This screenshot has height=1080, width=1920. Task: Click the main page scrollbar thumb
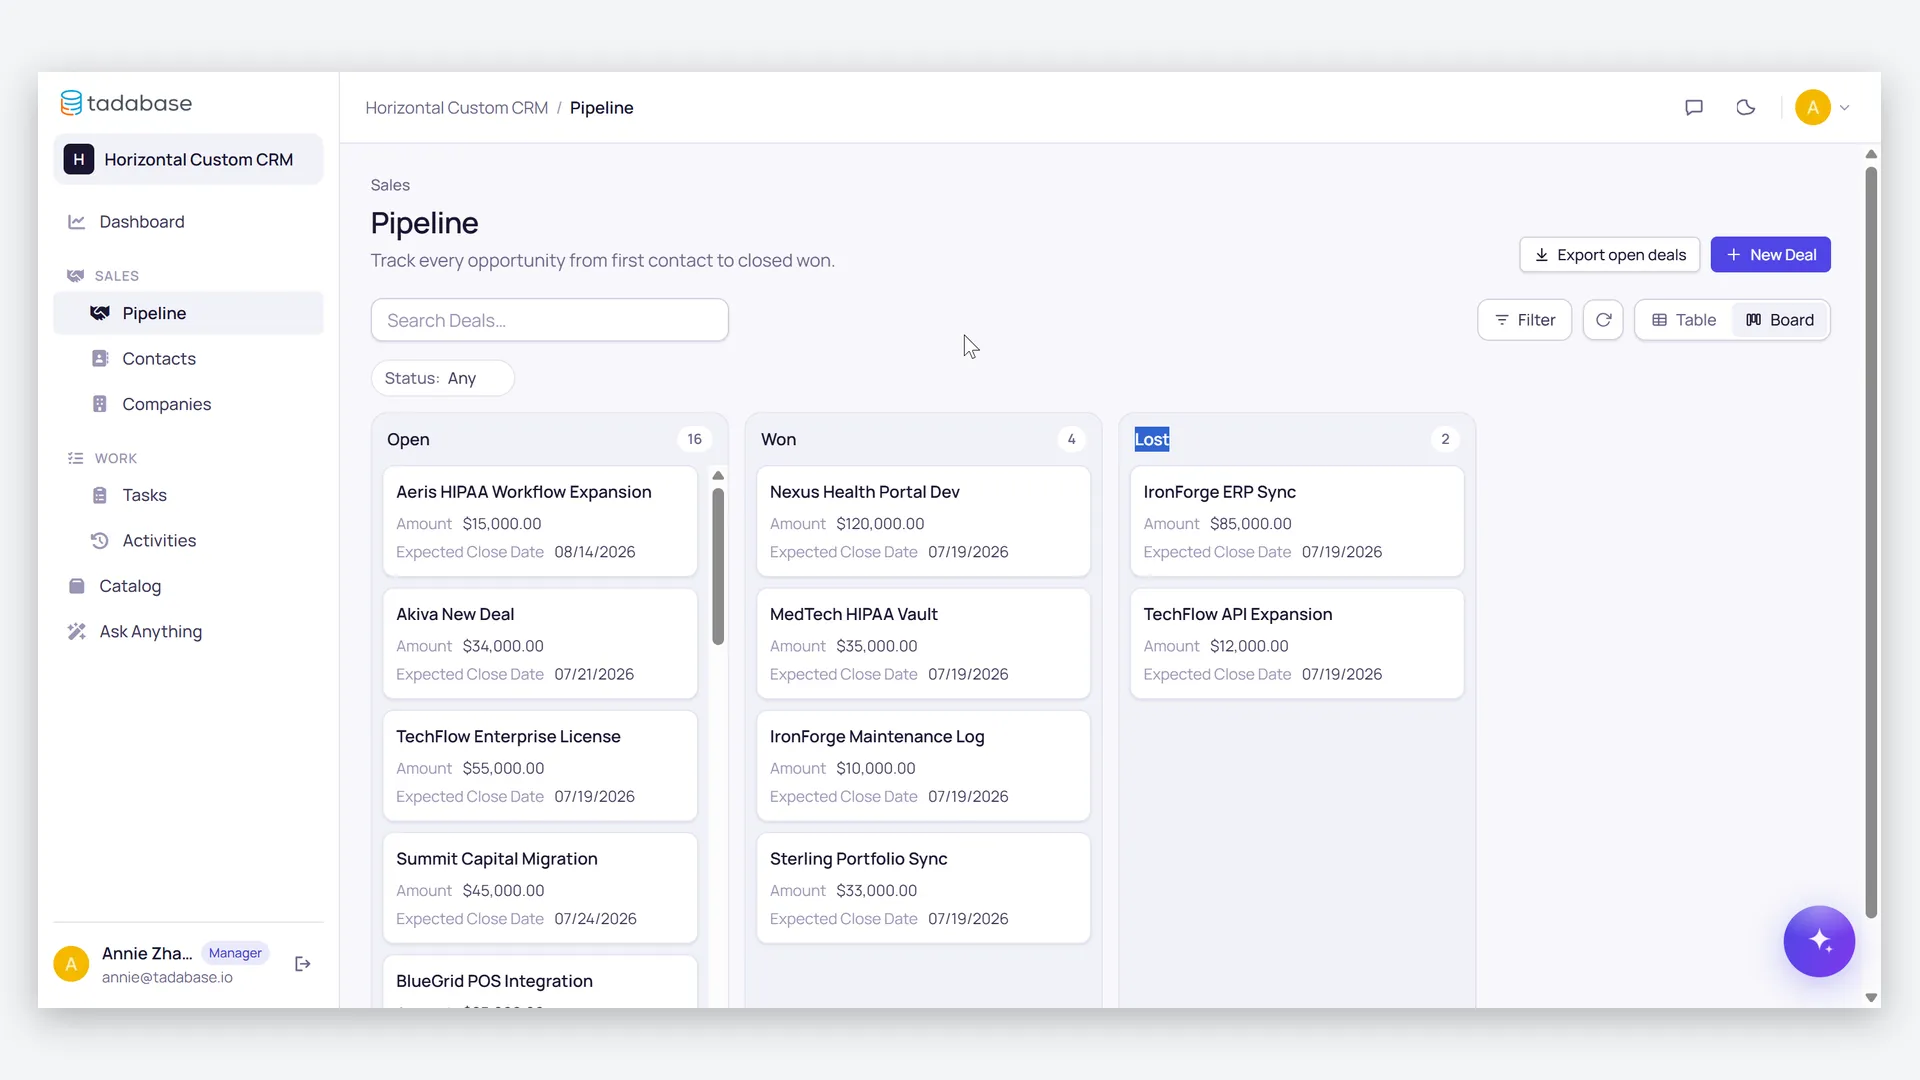(1871, 542)
